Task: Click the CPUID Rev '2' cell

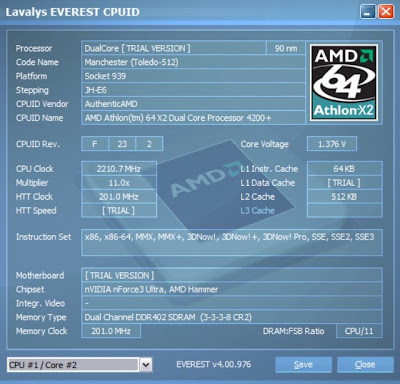Action: point(149,144)
